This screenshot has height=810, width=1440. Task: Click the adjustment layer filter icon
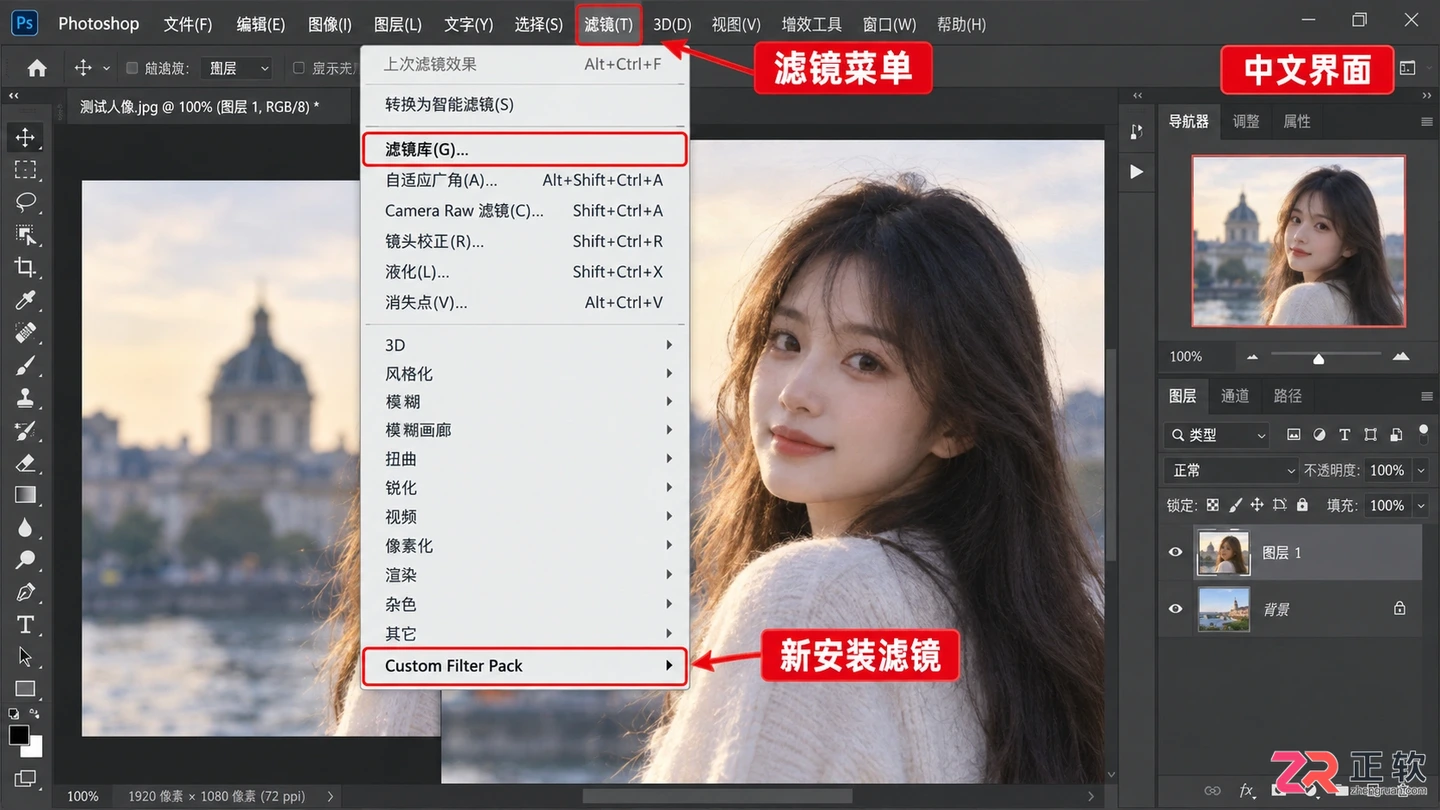[1319, 435]
